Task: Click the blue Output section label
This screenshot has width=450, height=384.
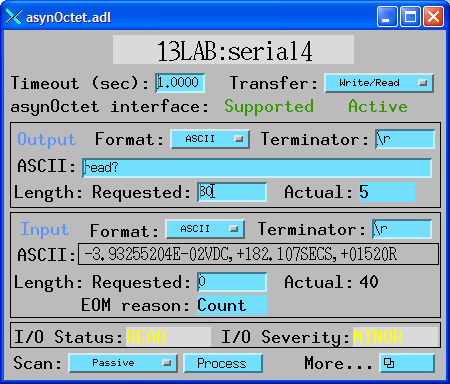Action: point(47,139)
